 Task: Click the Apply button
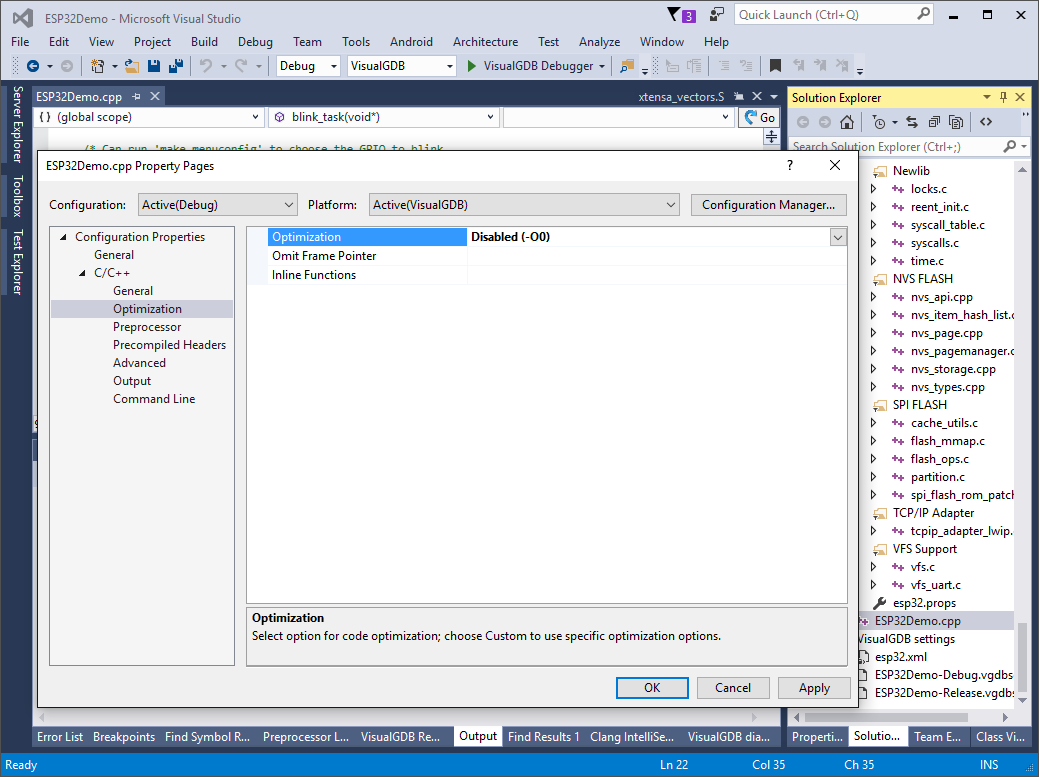[814, 688]
